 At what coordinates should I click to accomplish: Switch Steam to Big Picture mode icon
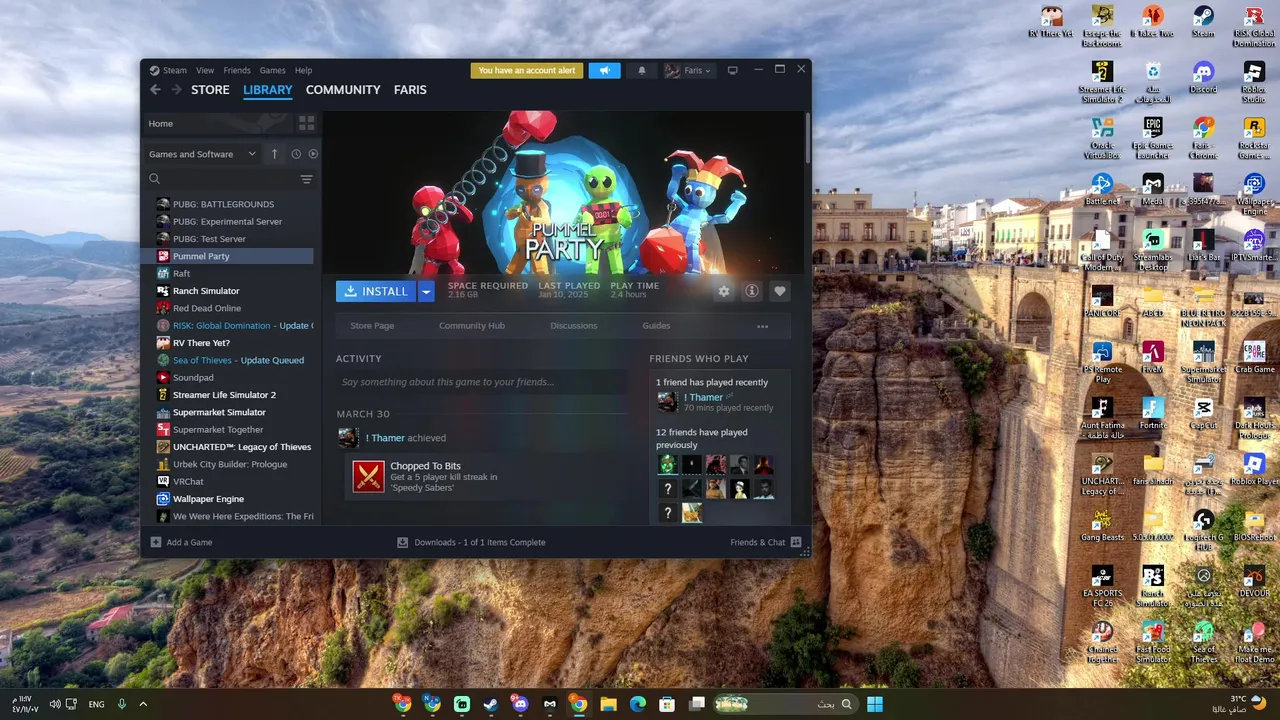[x=732, y=70]
